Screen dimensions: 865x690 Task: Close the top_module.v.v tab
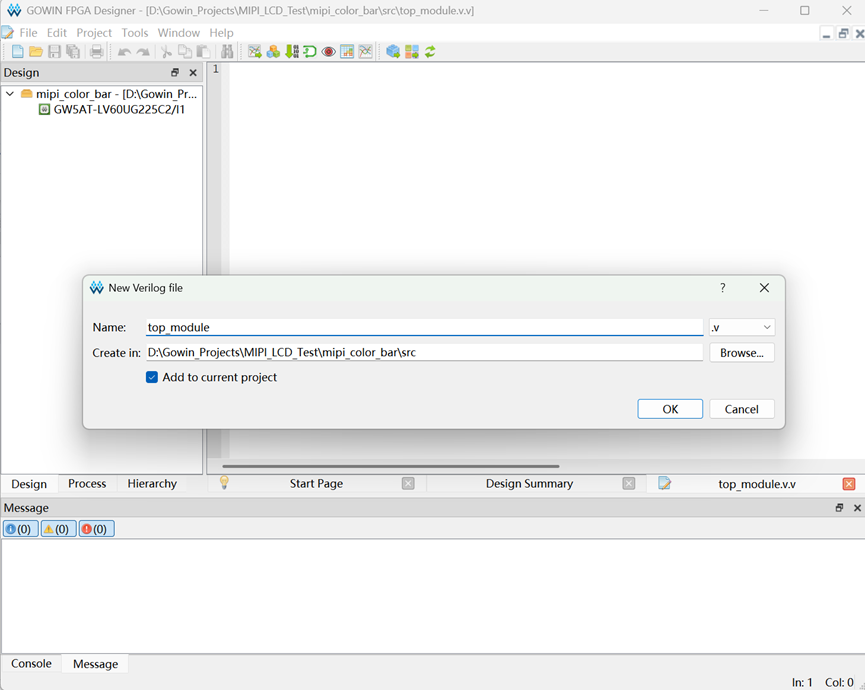[x=849, y=484]
